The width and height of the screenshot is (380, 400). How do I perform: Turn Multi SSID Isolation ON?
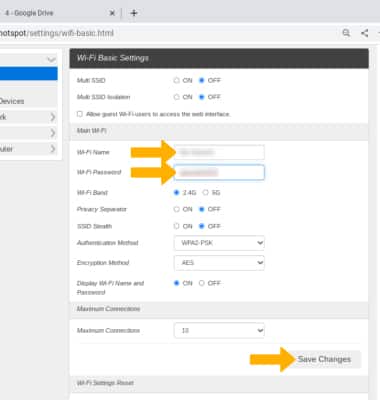pos(177,97)
